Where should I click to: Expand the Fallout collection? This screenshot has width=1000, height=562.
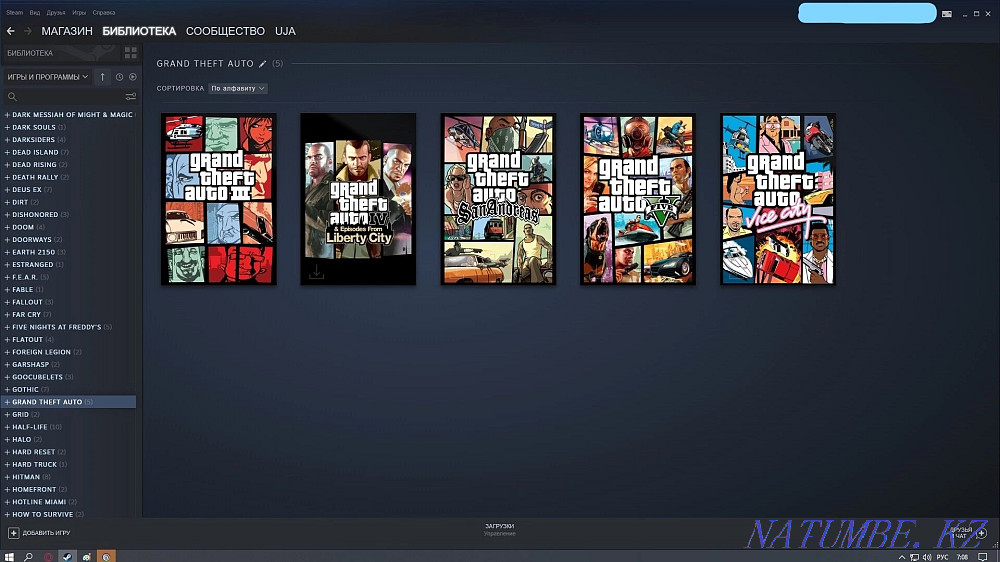pyautogui.click(x=7, y=302)
